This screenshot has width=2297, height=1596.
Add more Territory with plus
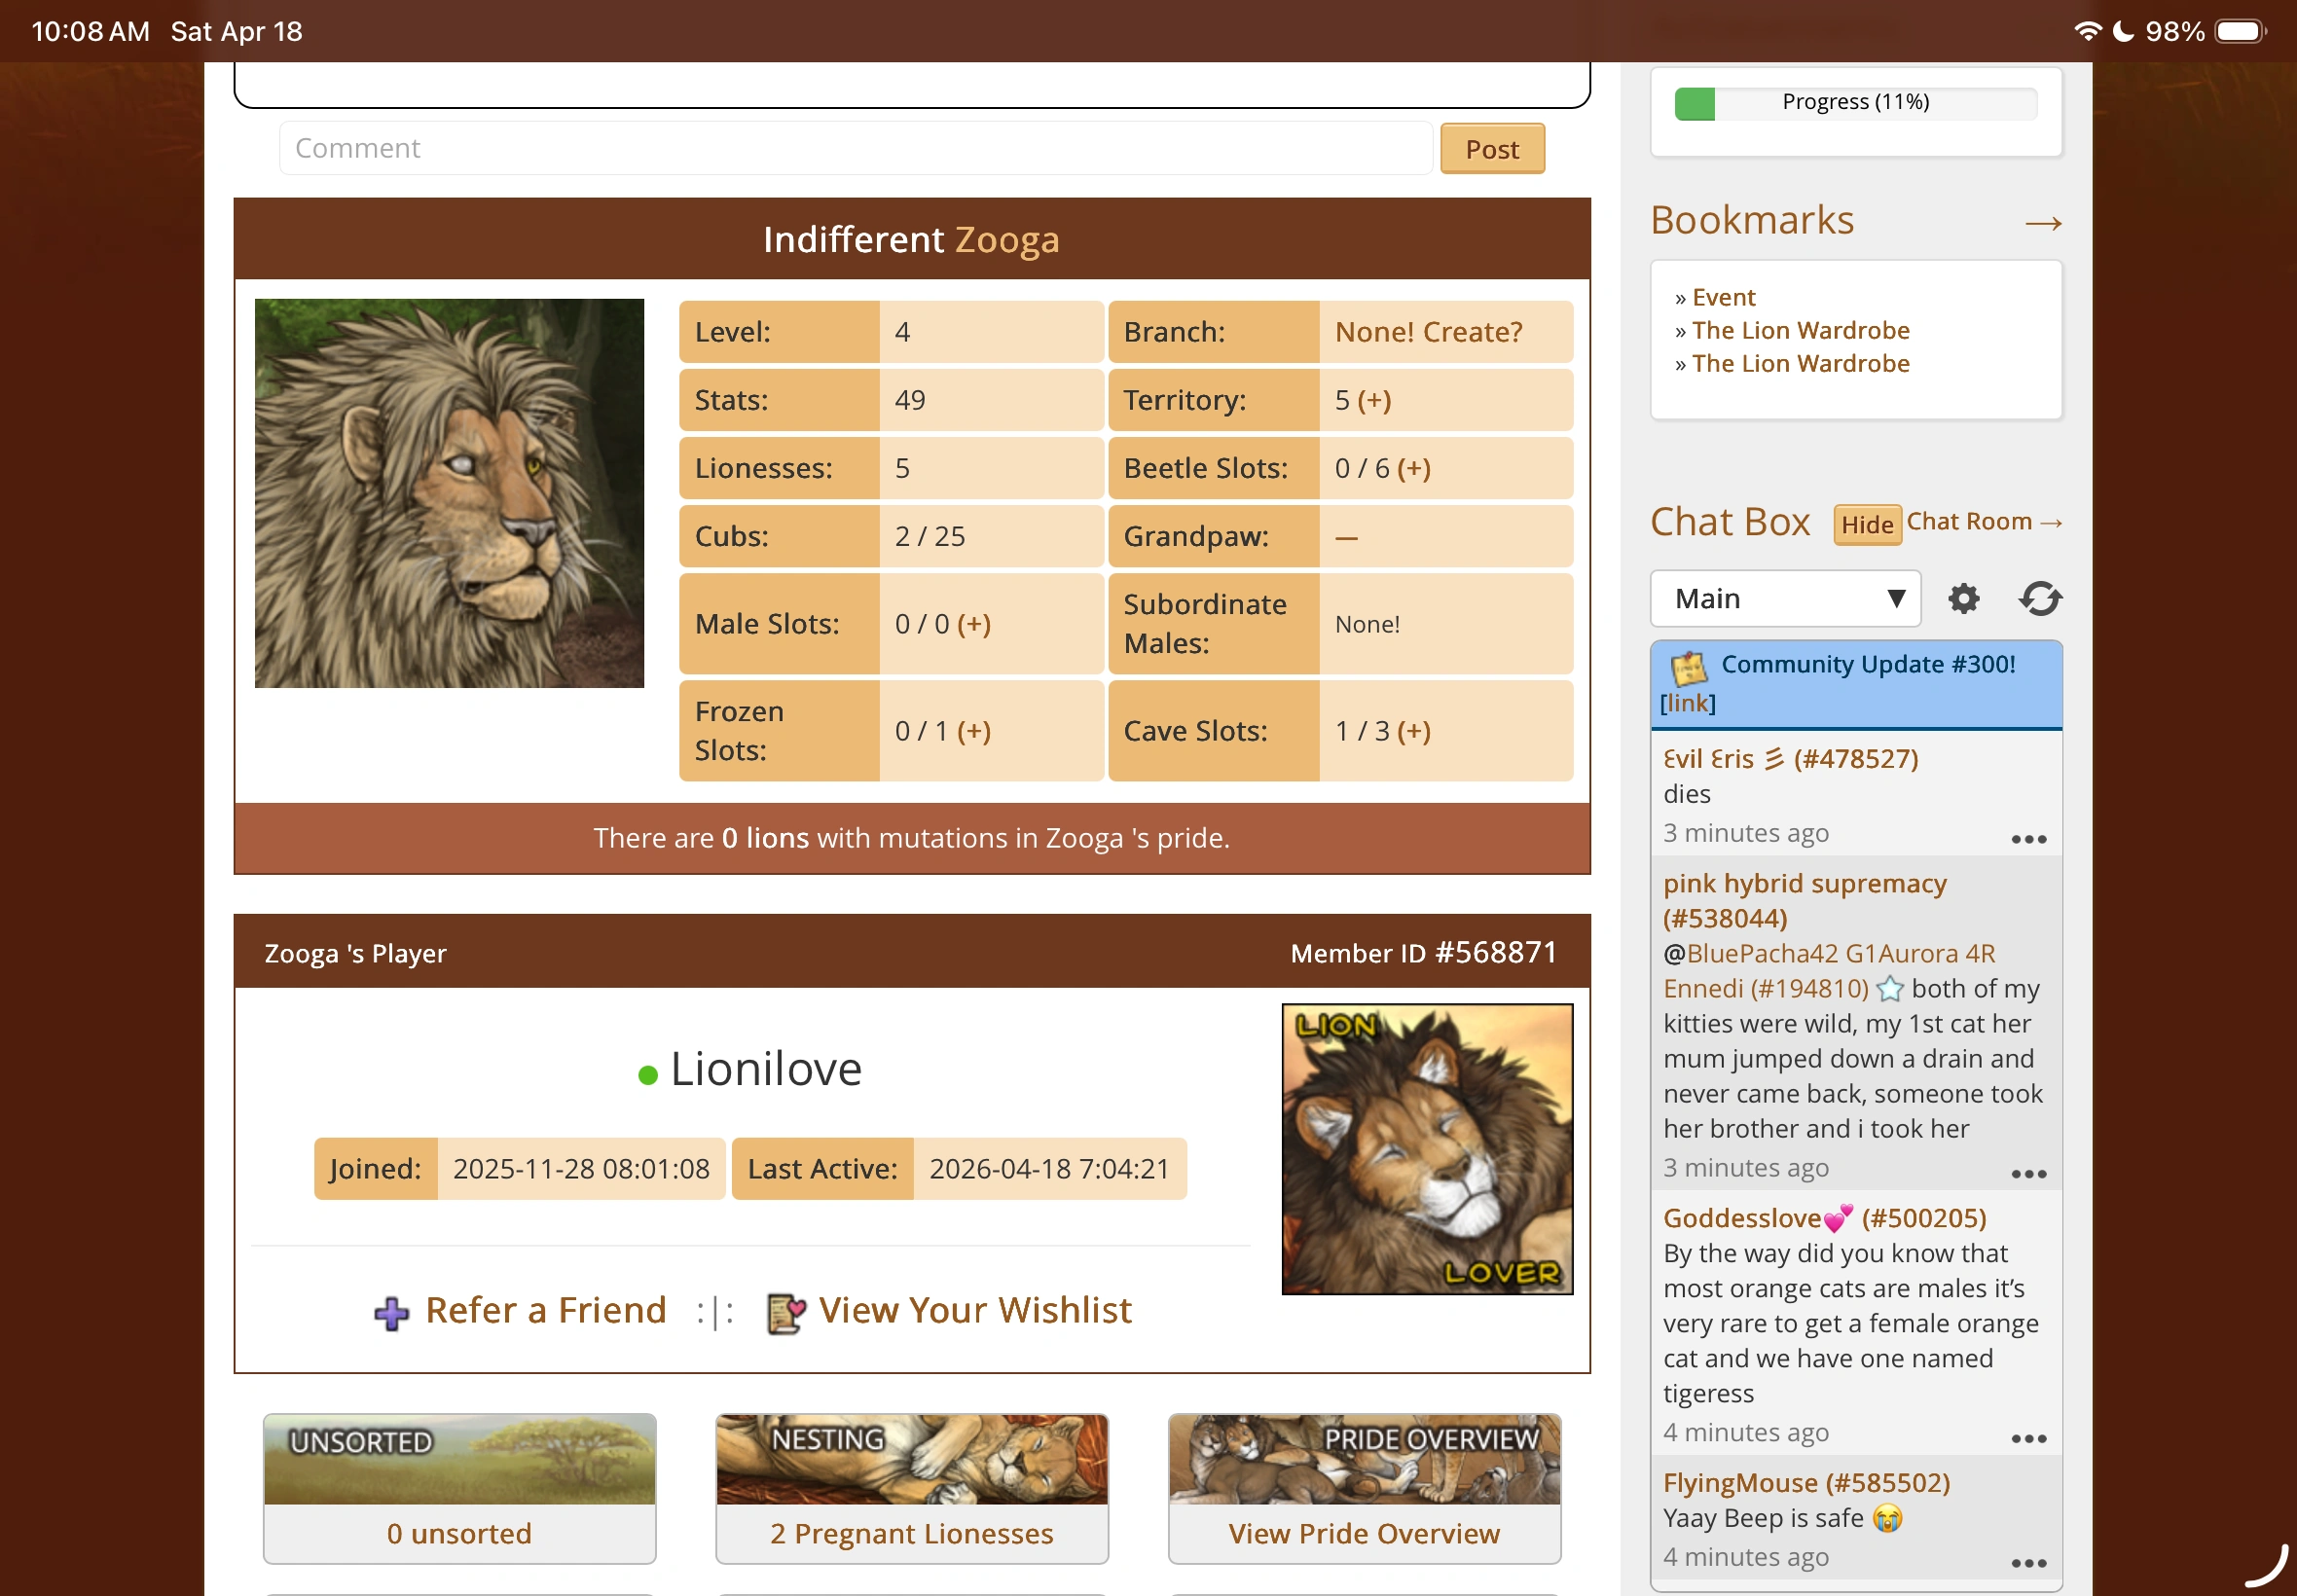1374,400
